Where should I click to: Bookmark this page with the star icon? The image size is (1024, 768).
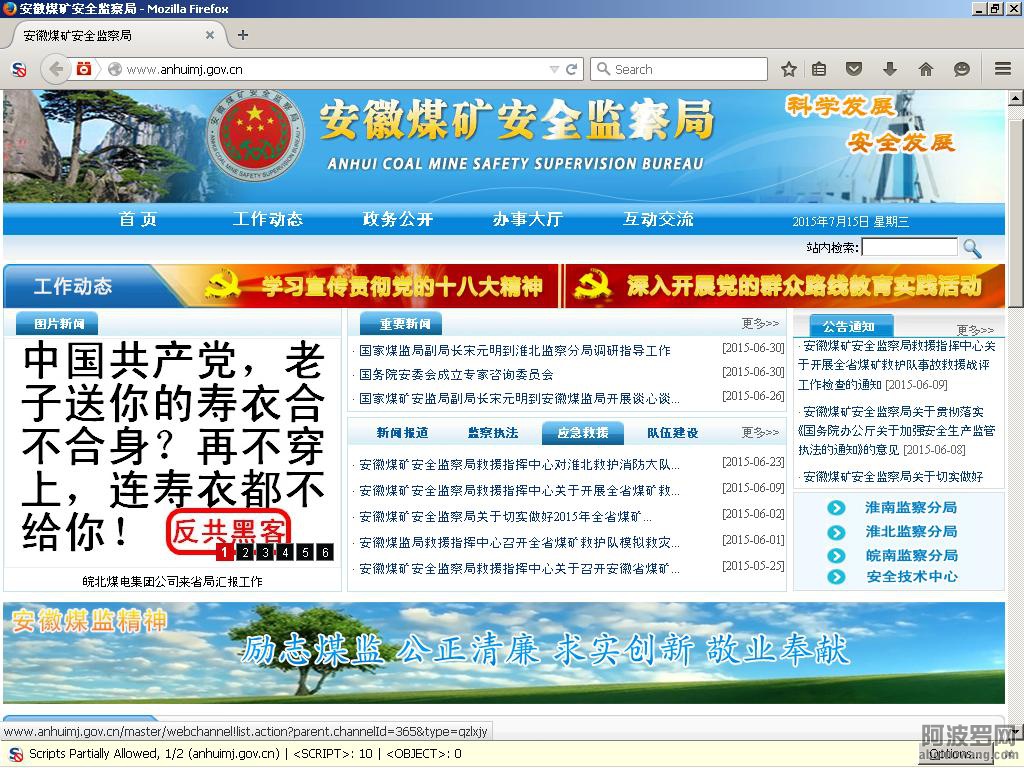point(788,69)
